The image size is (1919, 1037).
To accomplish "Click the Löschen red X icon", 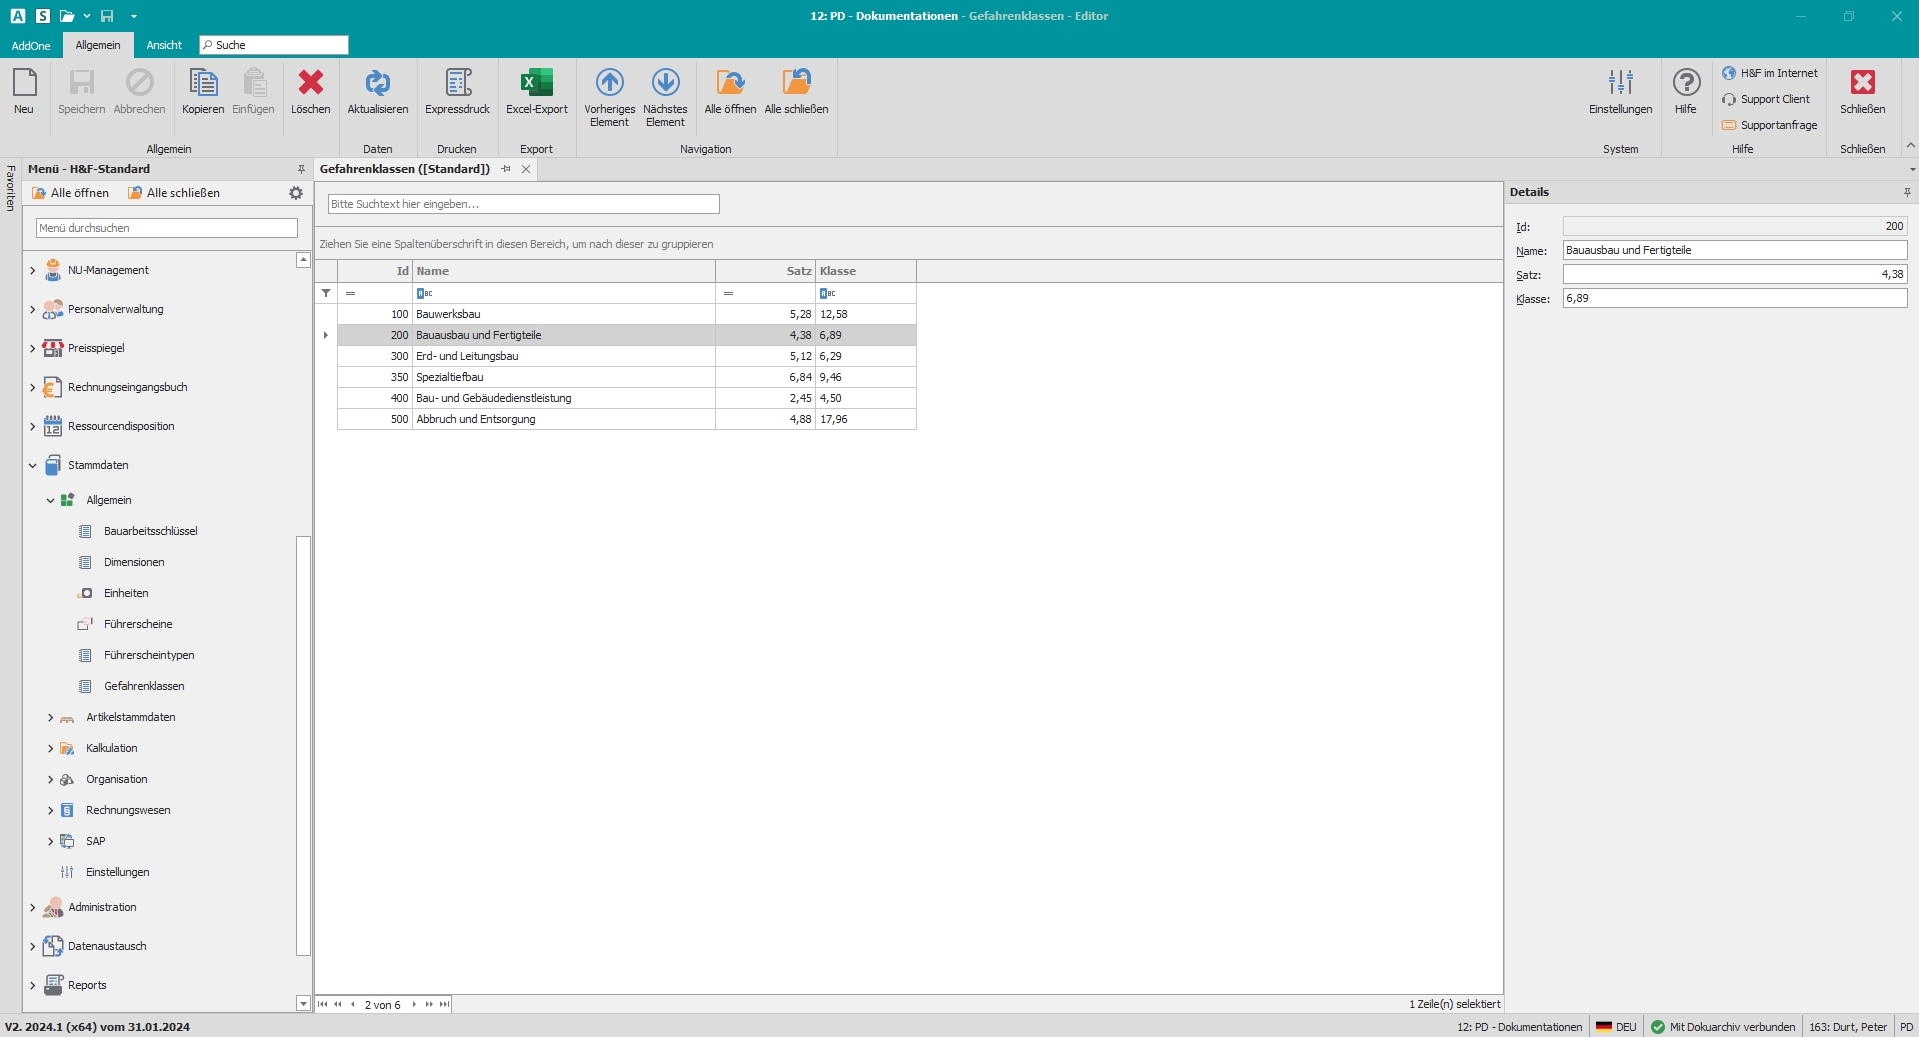I will (310, 84).
